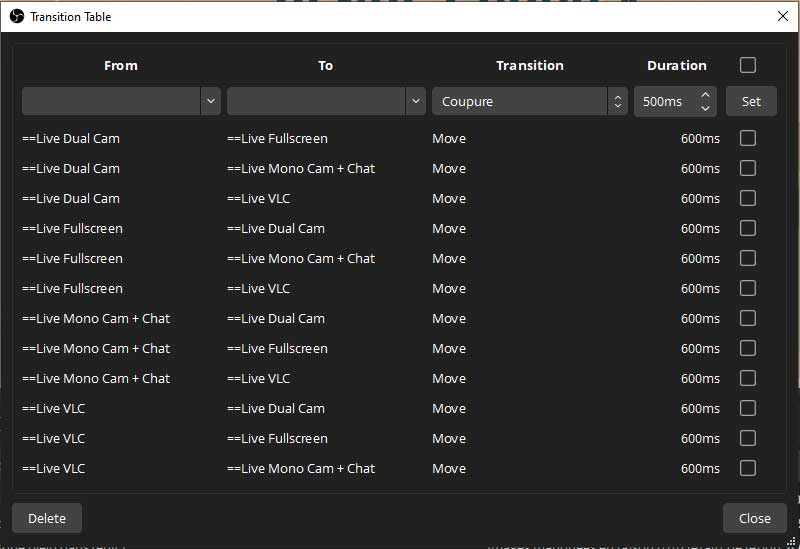Increase the 500ms duration with up arrow
The image size is (800, 549).
706,95
